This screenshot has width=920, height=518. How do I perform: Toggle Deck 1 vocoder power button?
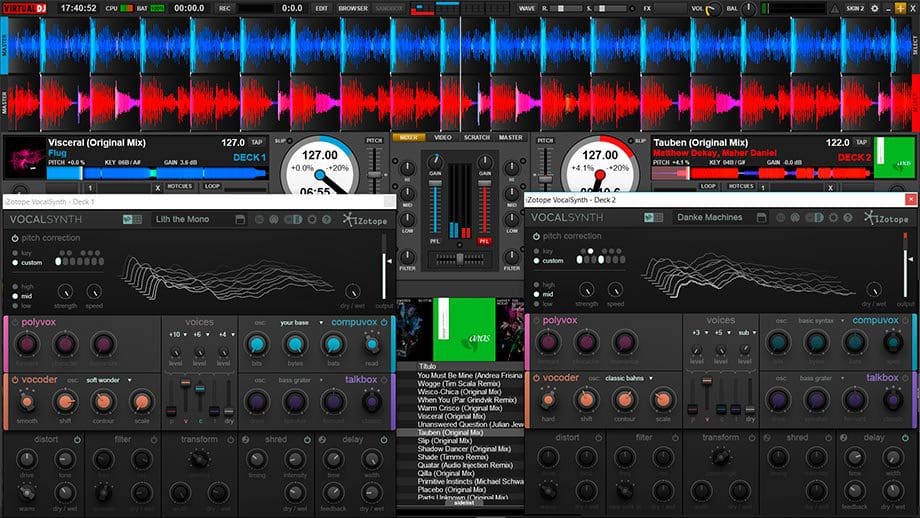15,380
